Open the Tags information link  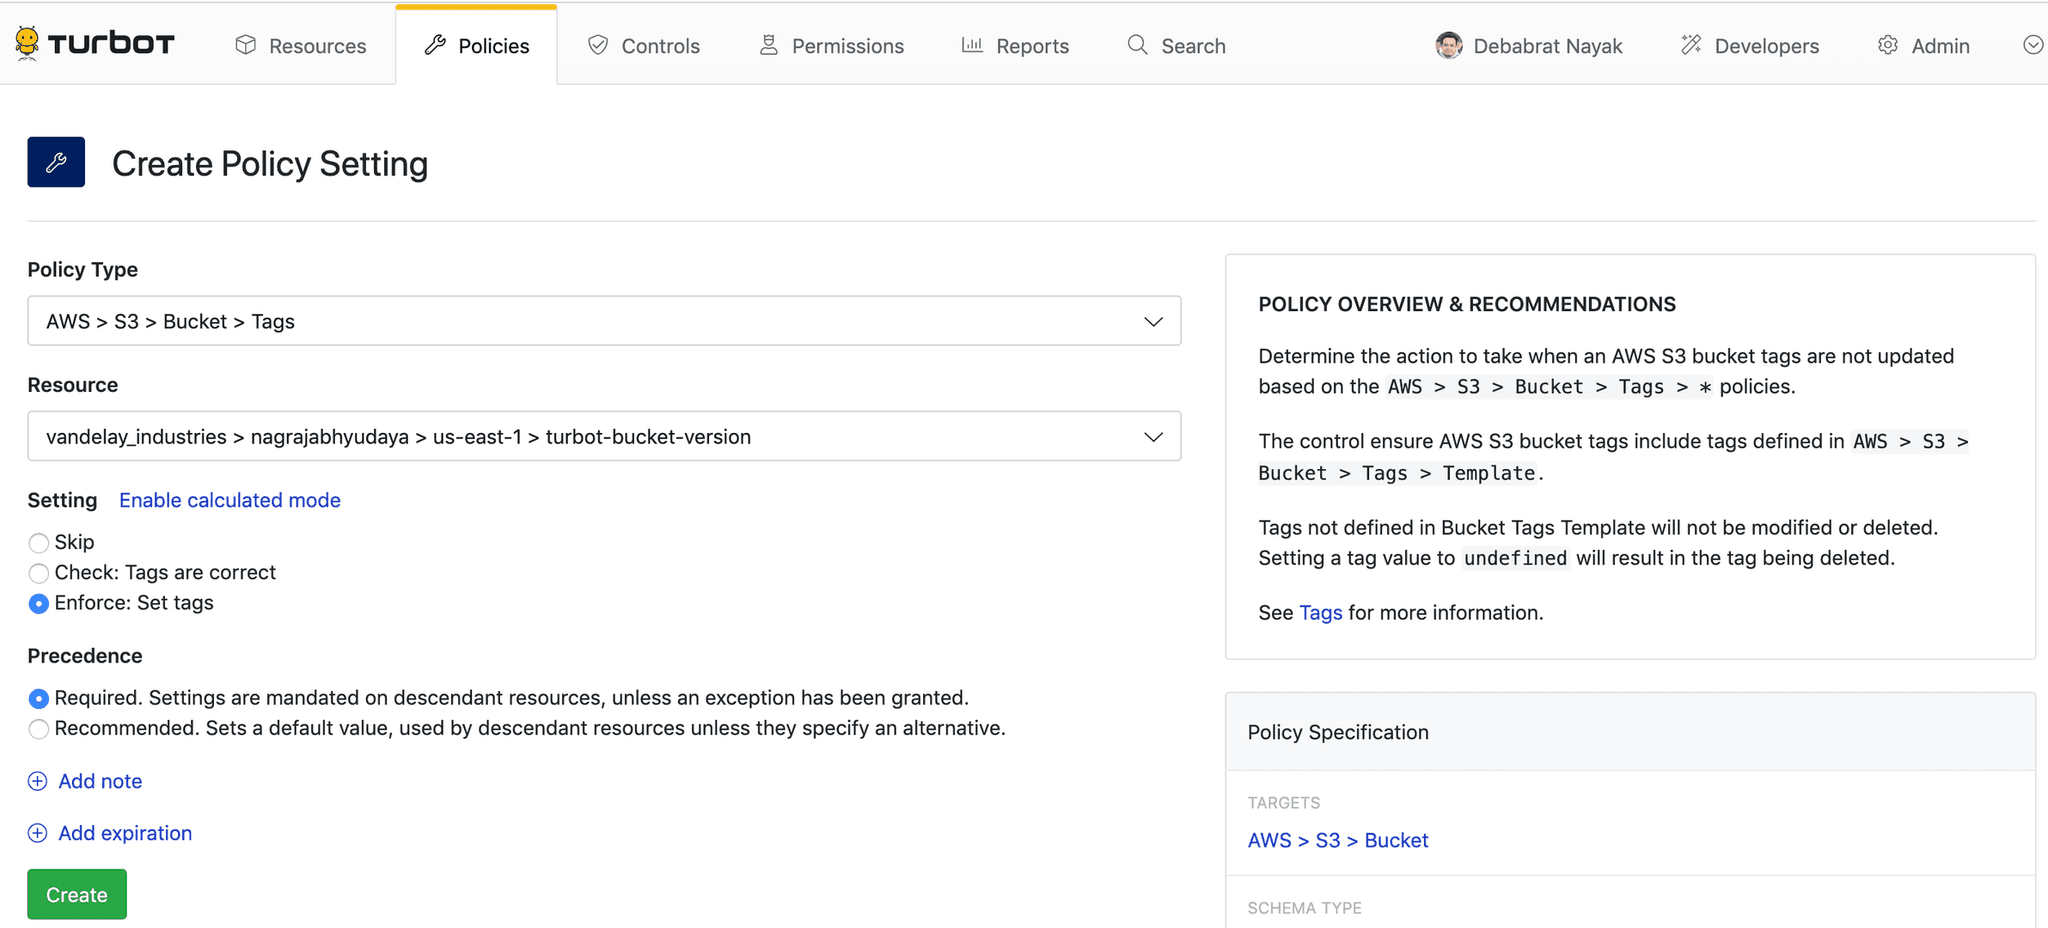pyautogui.click(x=1320, y=612)
